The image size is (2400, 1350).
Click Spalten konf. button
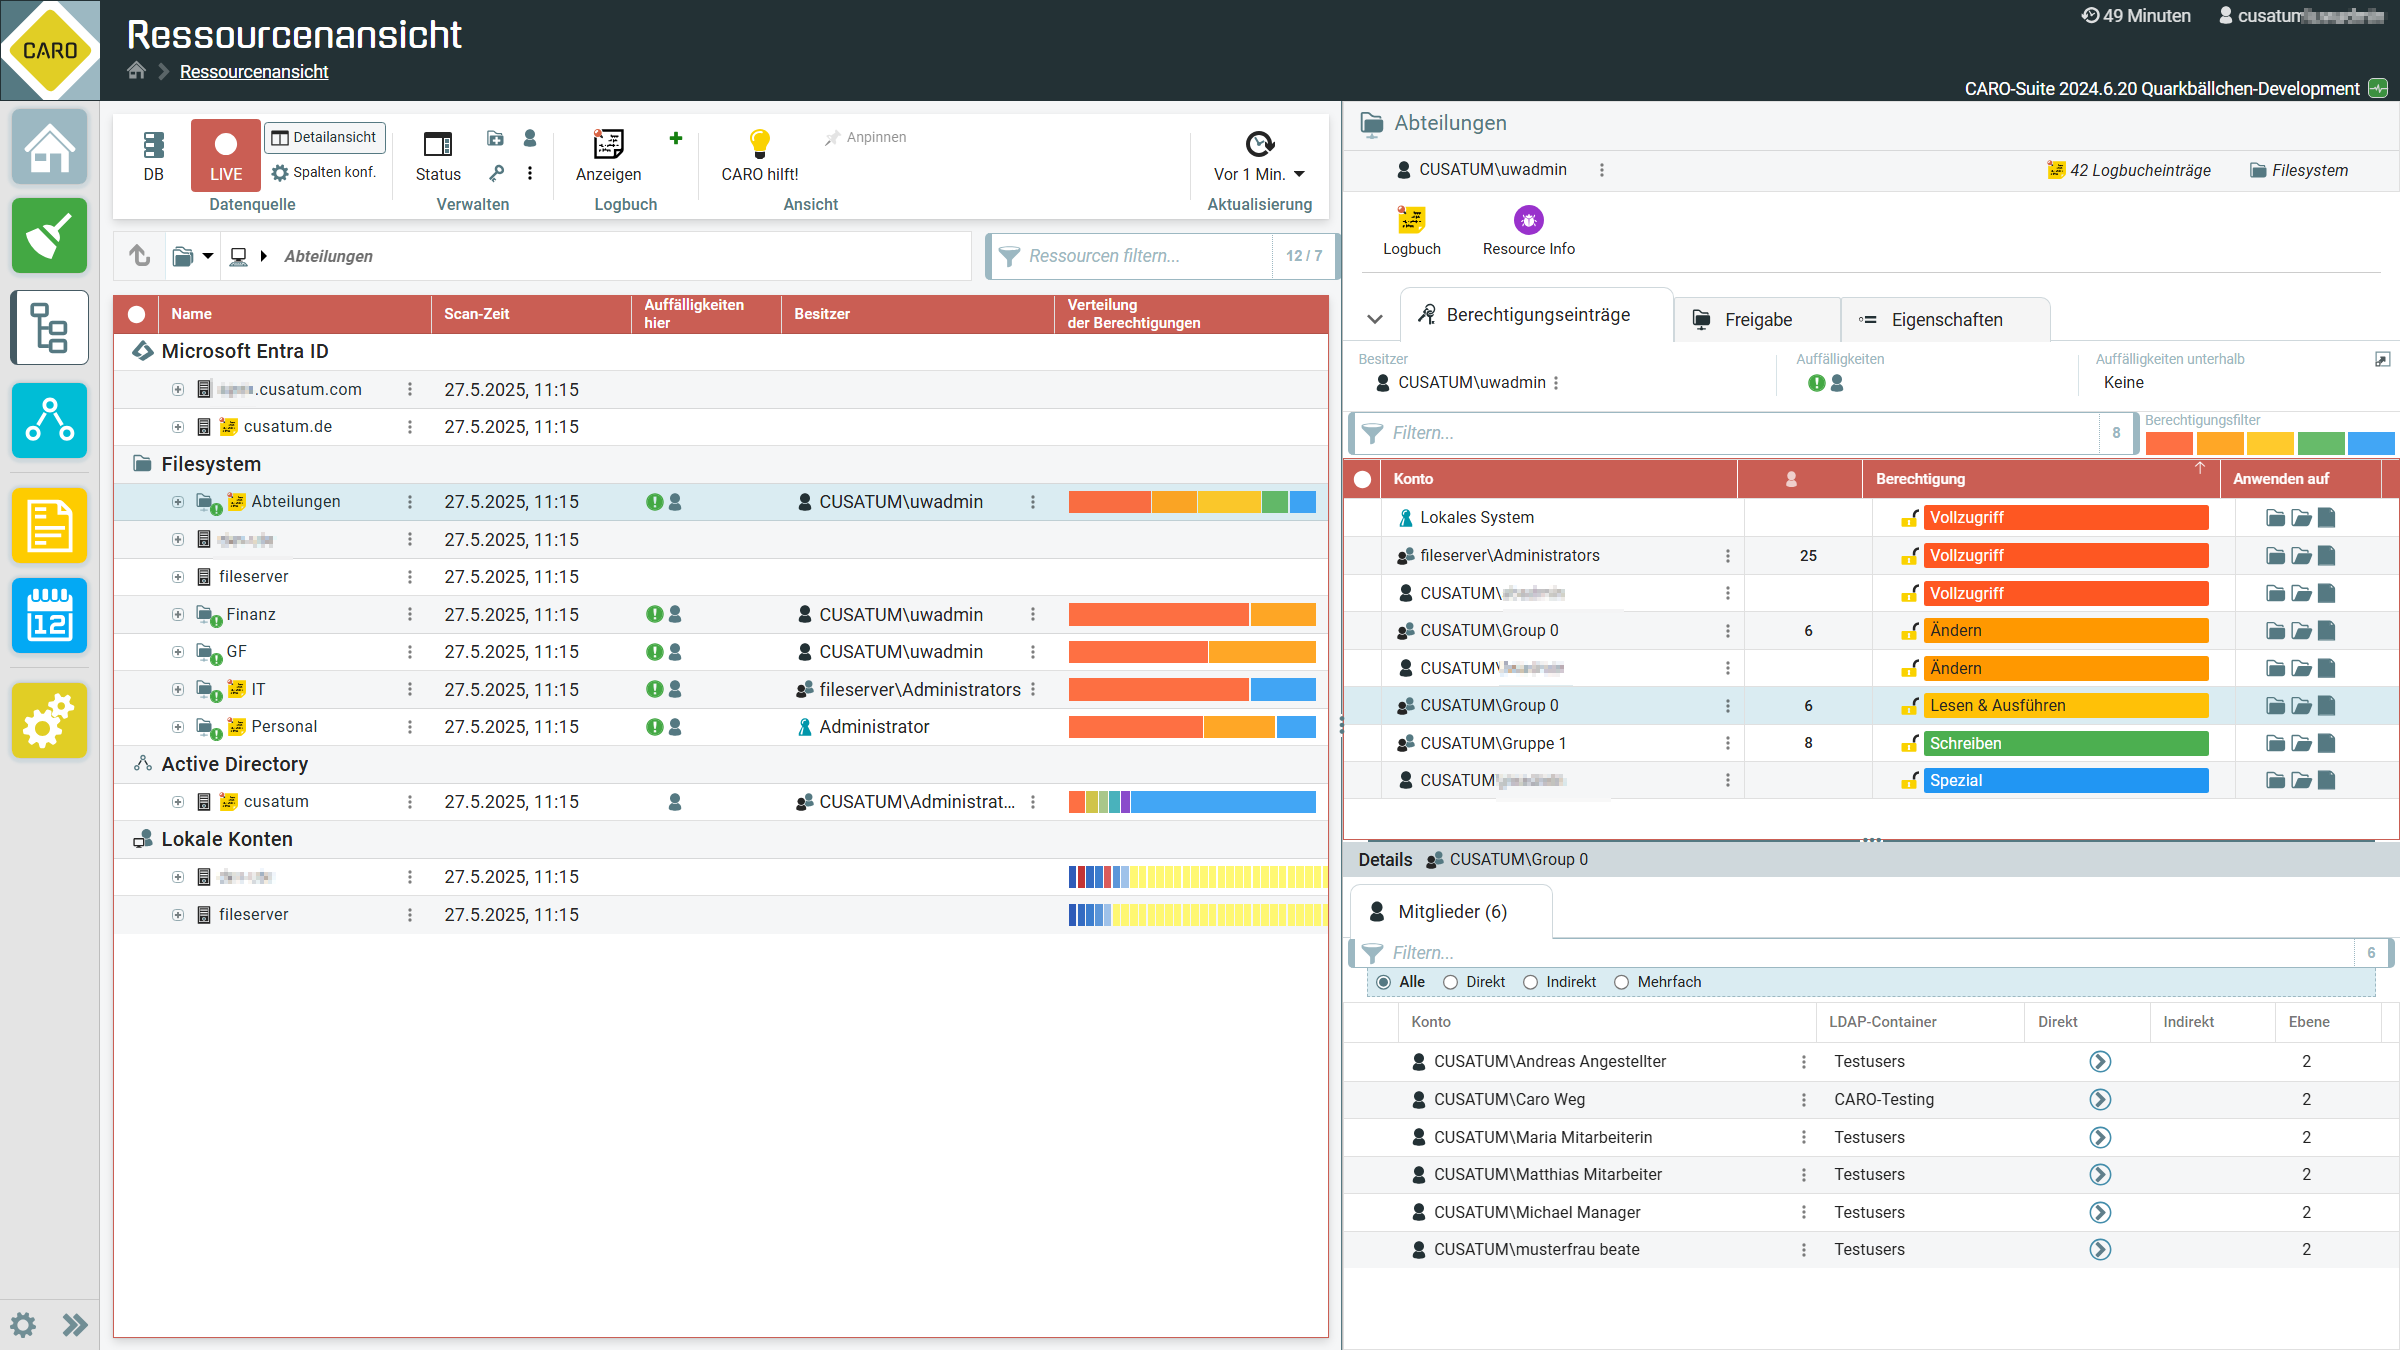[x=325, y=172]
